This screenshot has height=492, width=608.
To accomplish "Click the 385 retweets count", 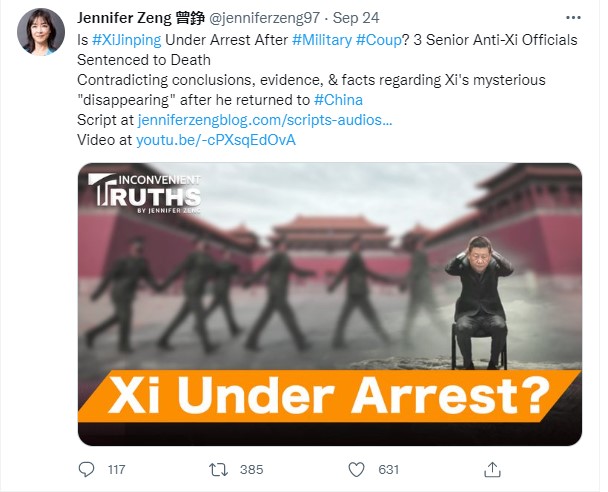I will coord(252,470).
